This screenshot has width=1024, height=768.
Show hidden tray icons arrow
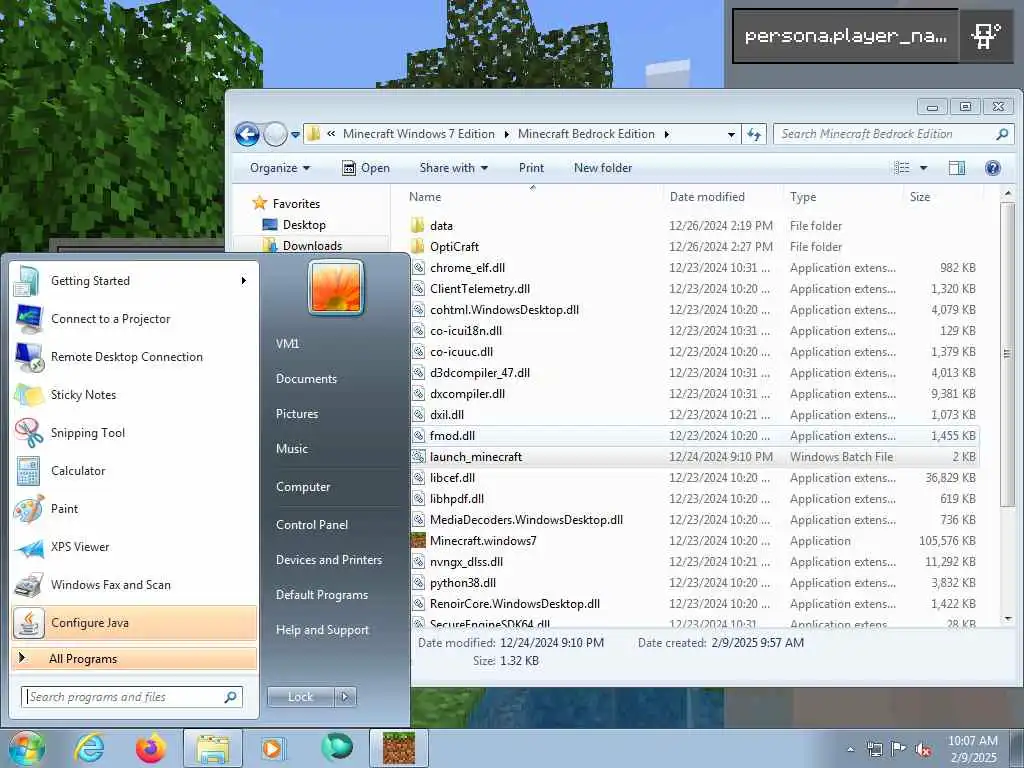coord(850,749)
